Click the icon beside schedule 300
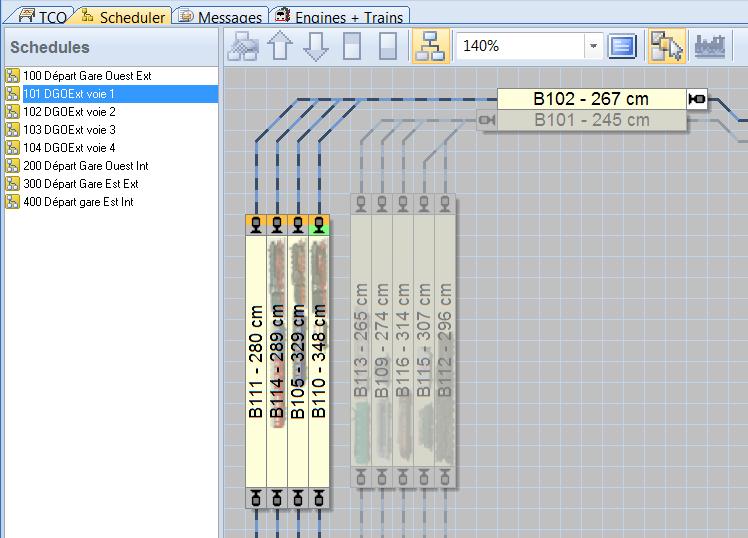 [x=12, y=184]
